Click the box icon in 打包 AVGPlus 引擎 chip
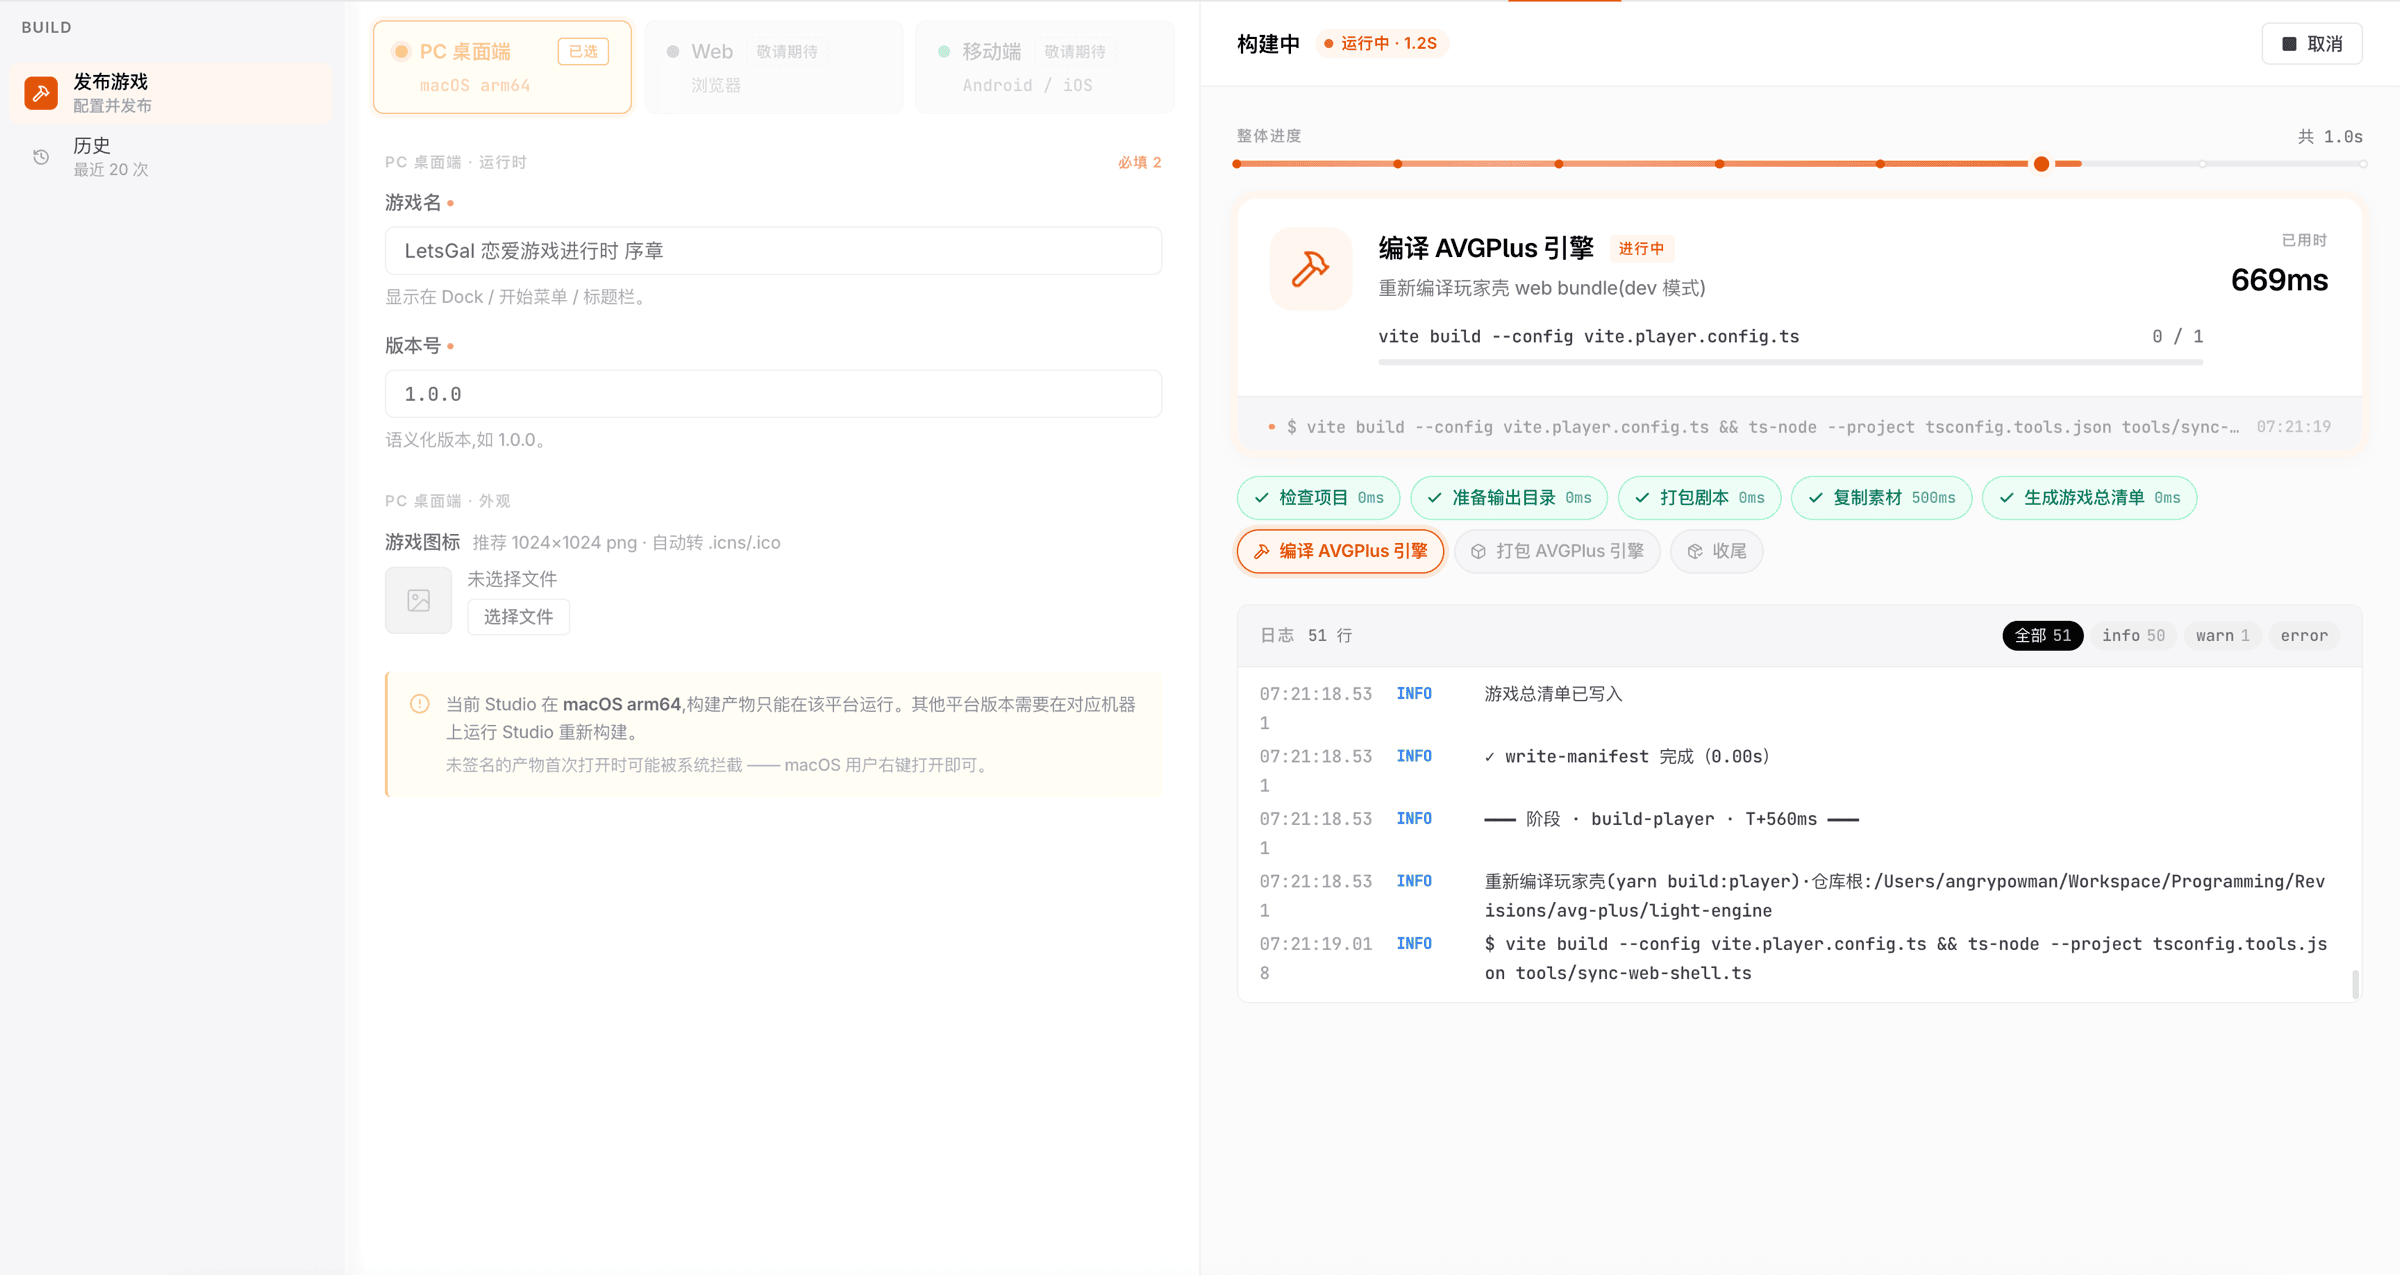The image size is (2400, 1275). tap(1478, 551)
